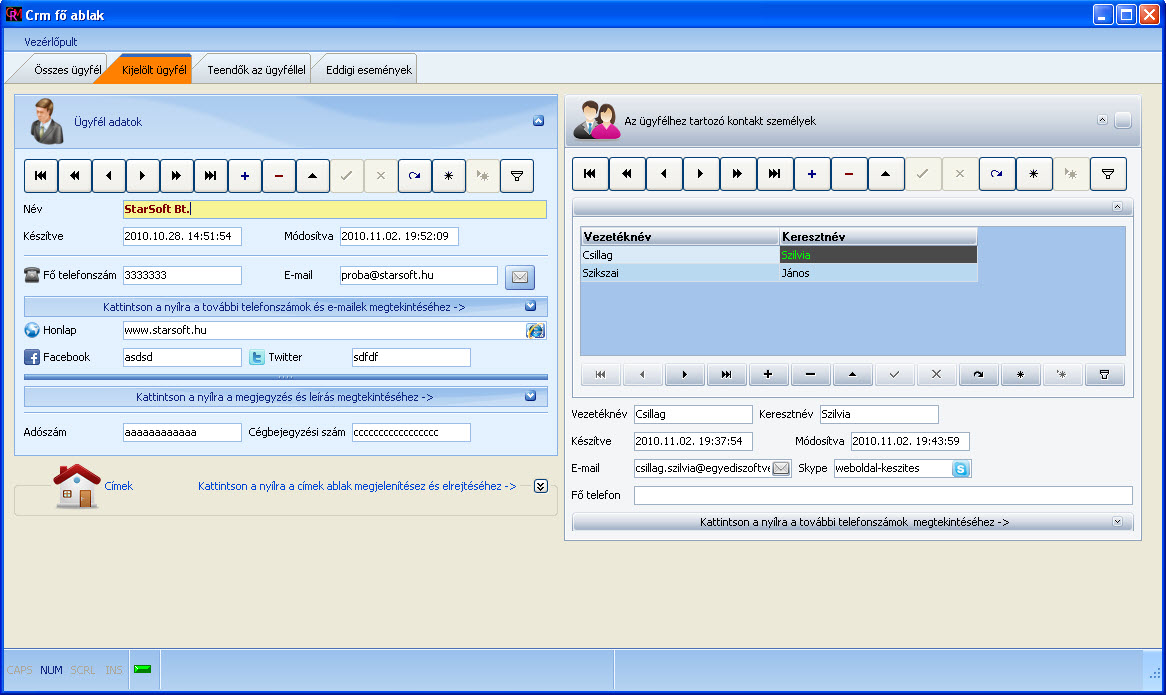Click Keresztnév column header
Screen dimensions: 1166x695
877,236
